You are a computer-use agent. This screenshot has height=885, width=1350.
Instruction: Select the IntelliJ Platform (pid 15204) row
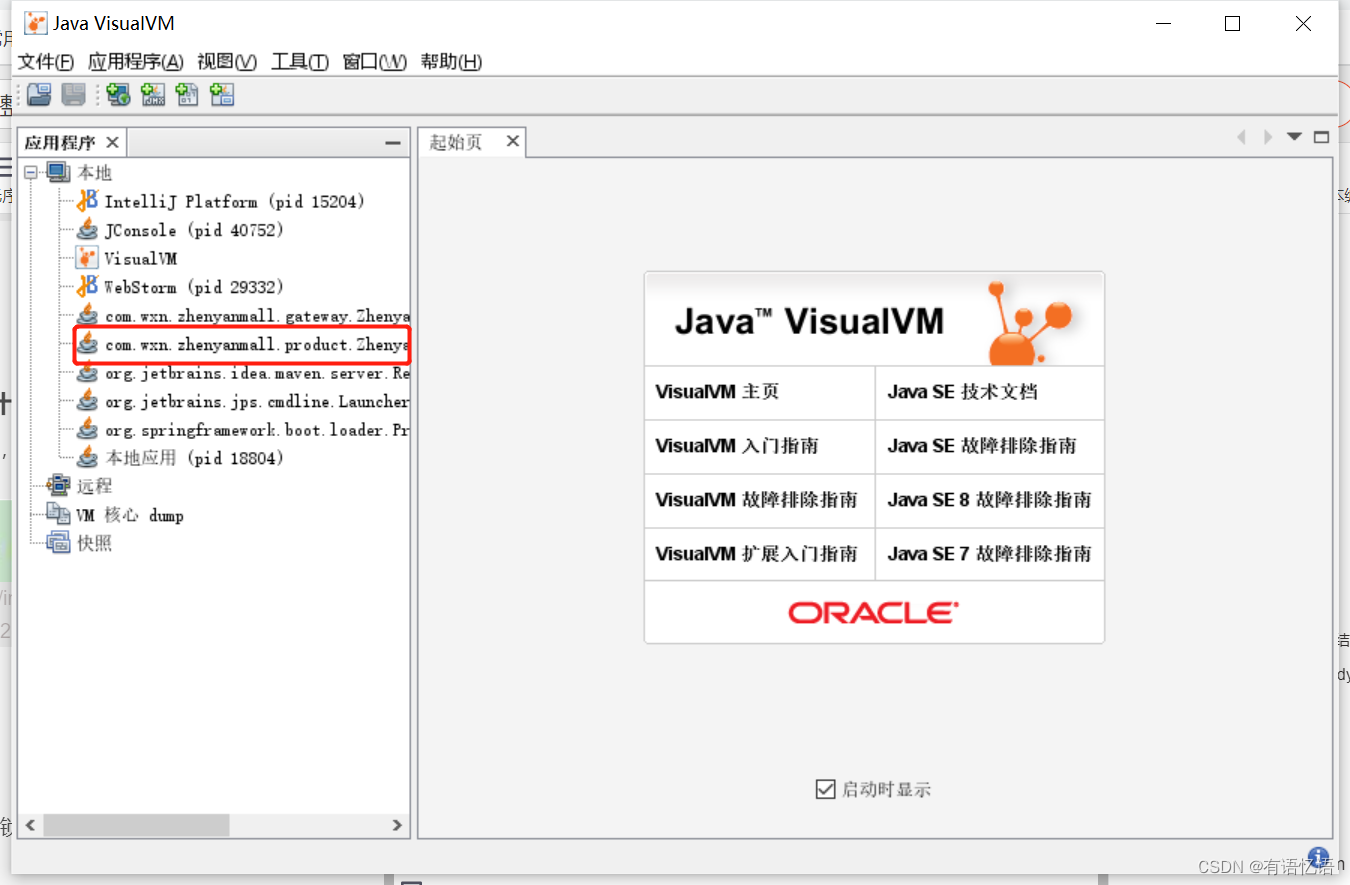click(x=235, y=201)
